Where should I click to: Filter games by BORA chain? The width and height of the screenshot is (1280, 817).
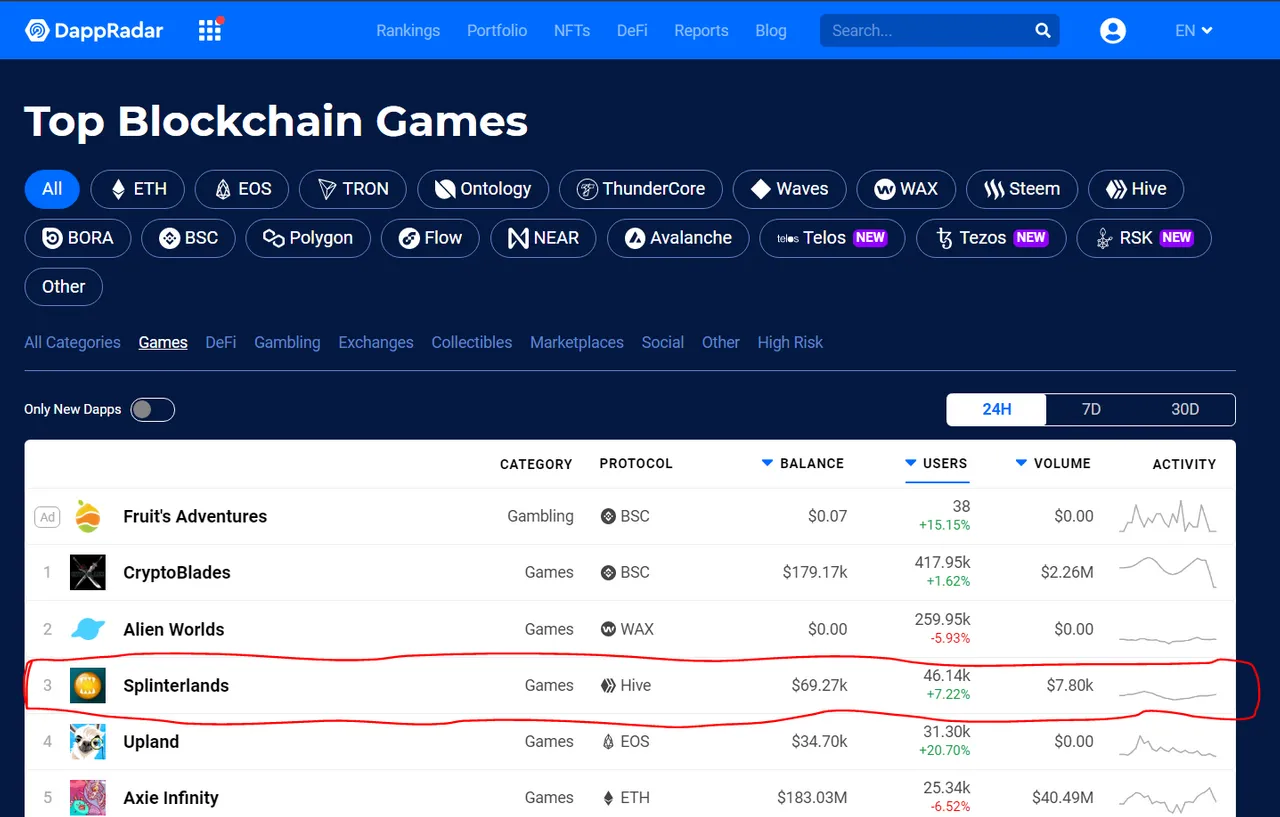[78, 238]
